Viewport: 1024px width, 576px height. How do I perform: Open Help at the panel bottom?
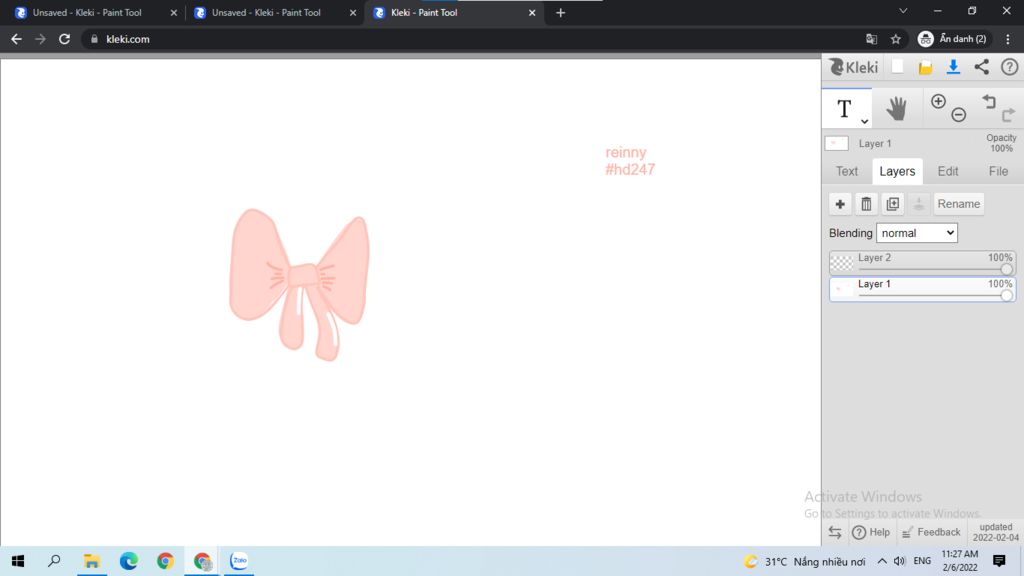[871, 532]
